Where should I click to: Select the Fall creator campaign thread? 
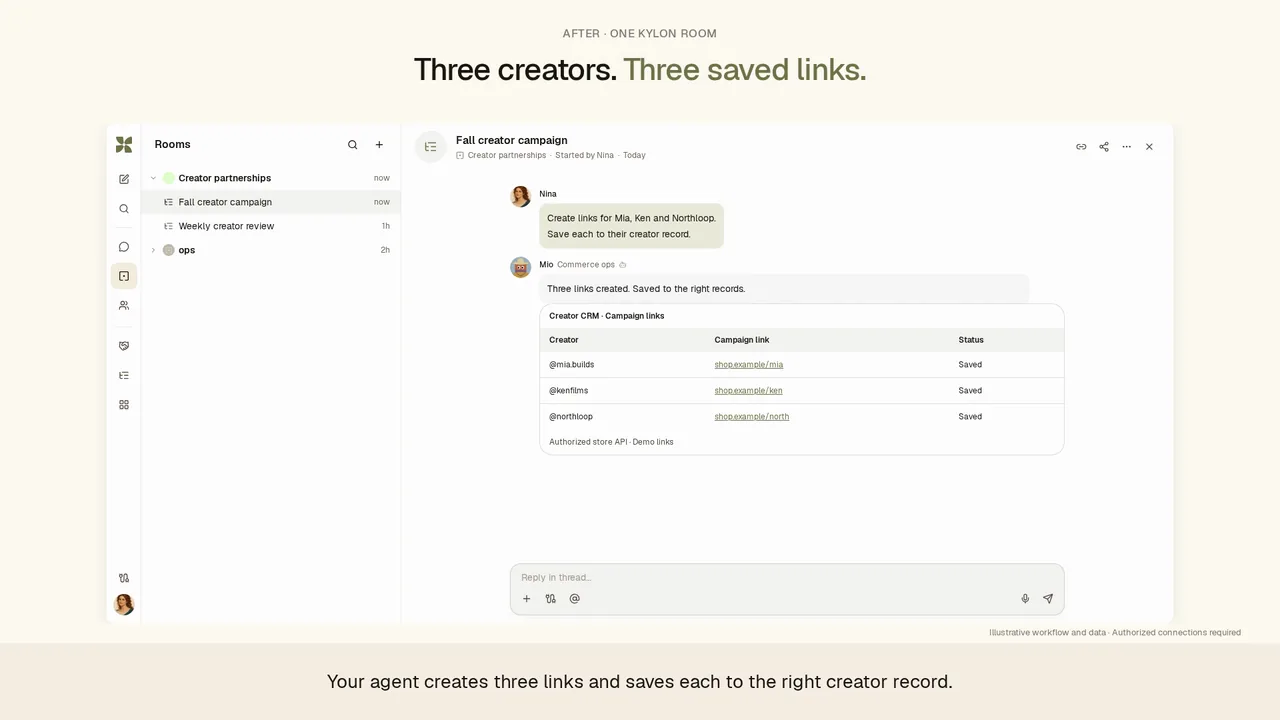click(x=271, y=202)
